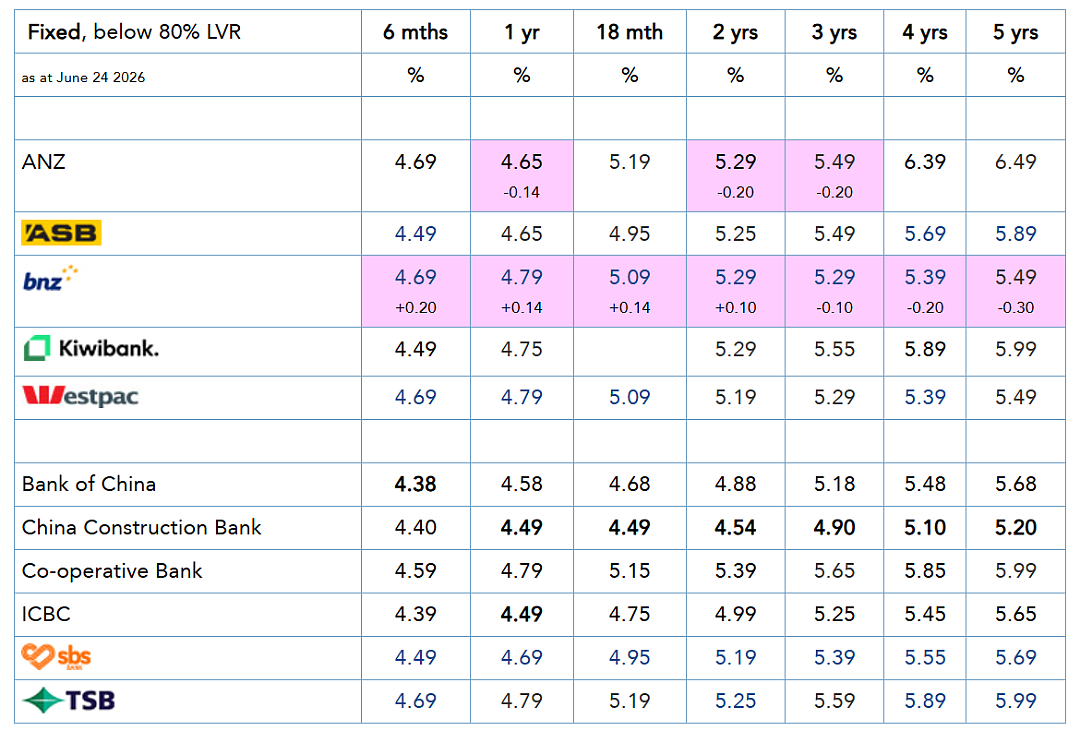The image size is (1080, 731).
Task: Click the ASB bank logo
Action: point(61,233)
